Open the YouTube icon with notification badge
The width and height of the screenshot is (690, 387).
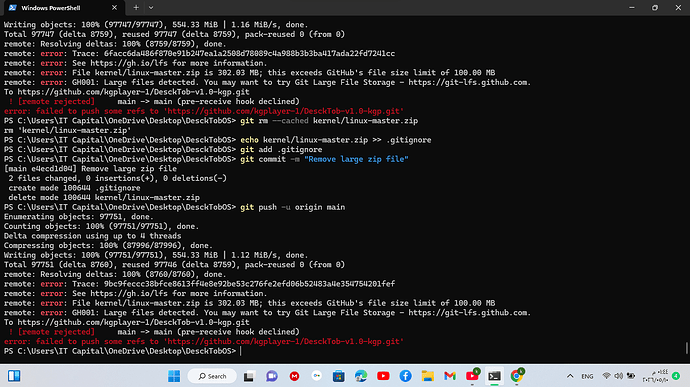pos(473,376)
